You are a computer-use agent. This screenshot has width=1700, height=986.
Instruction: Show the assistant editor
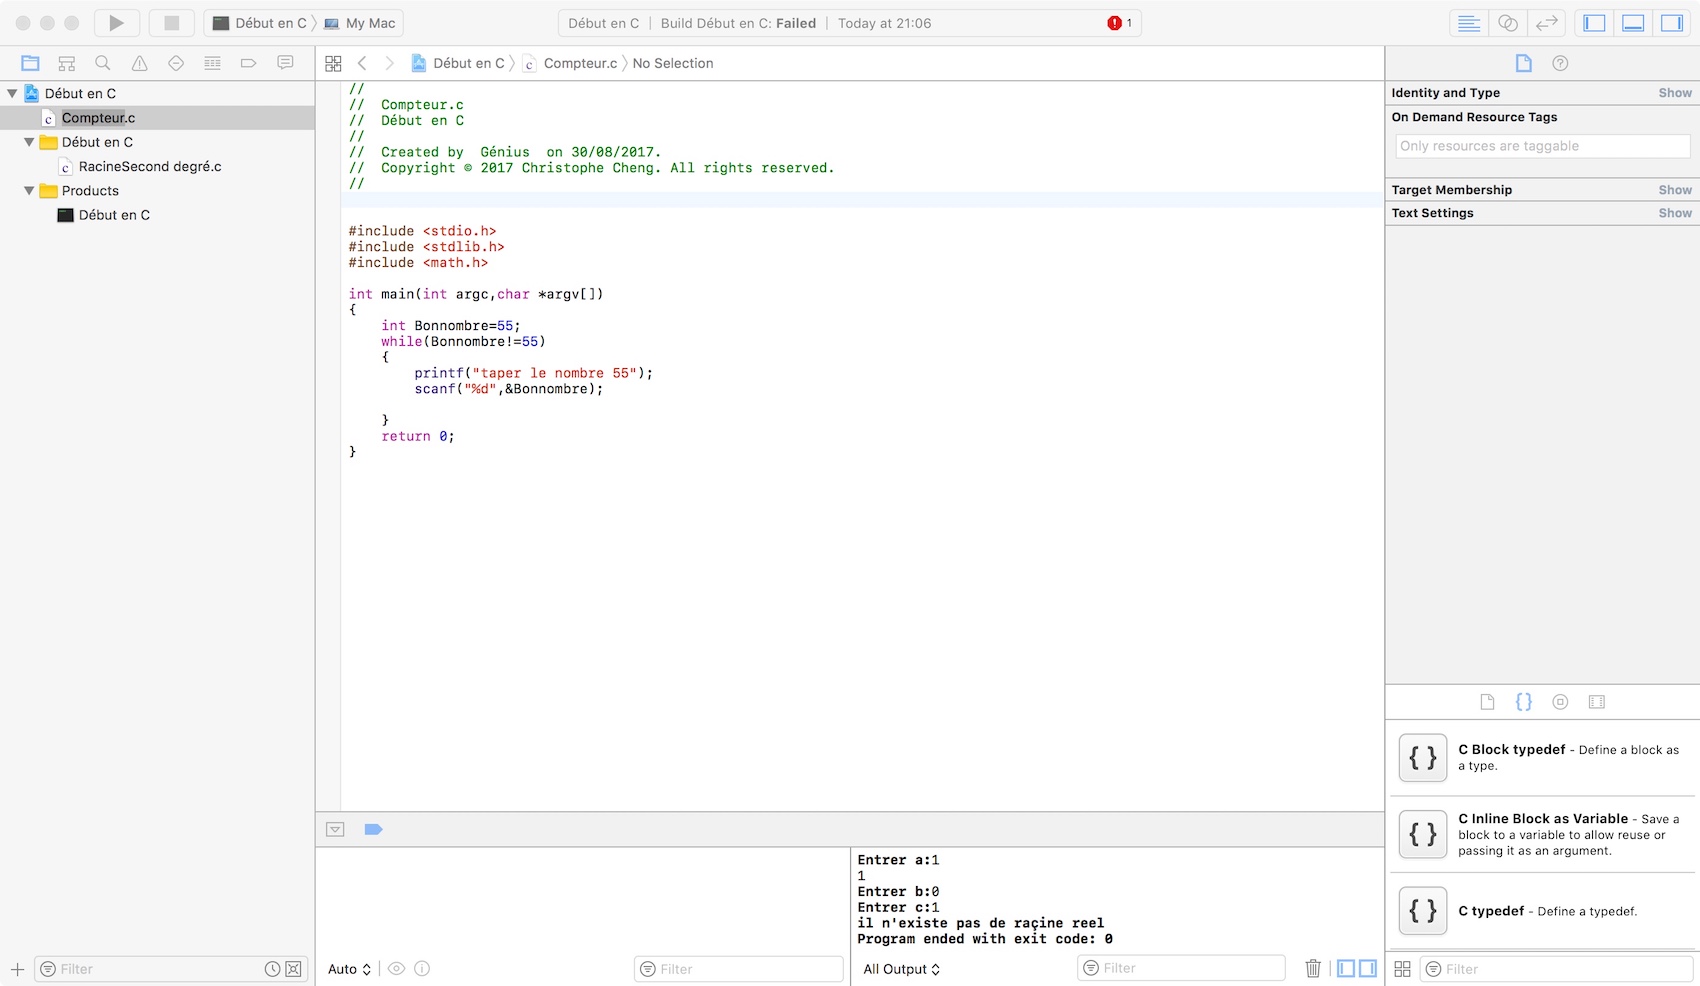1508,23
